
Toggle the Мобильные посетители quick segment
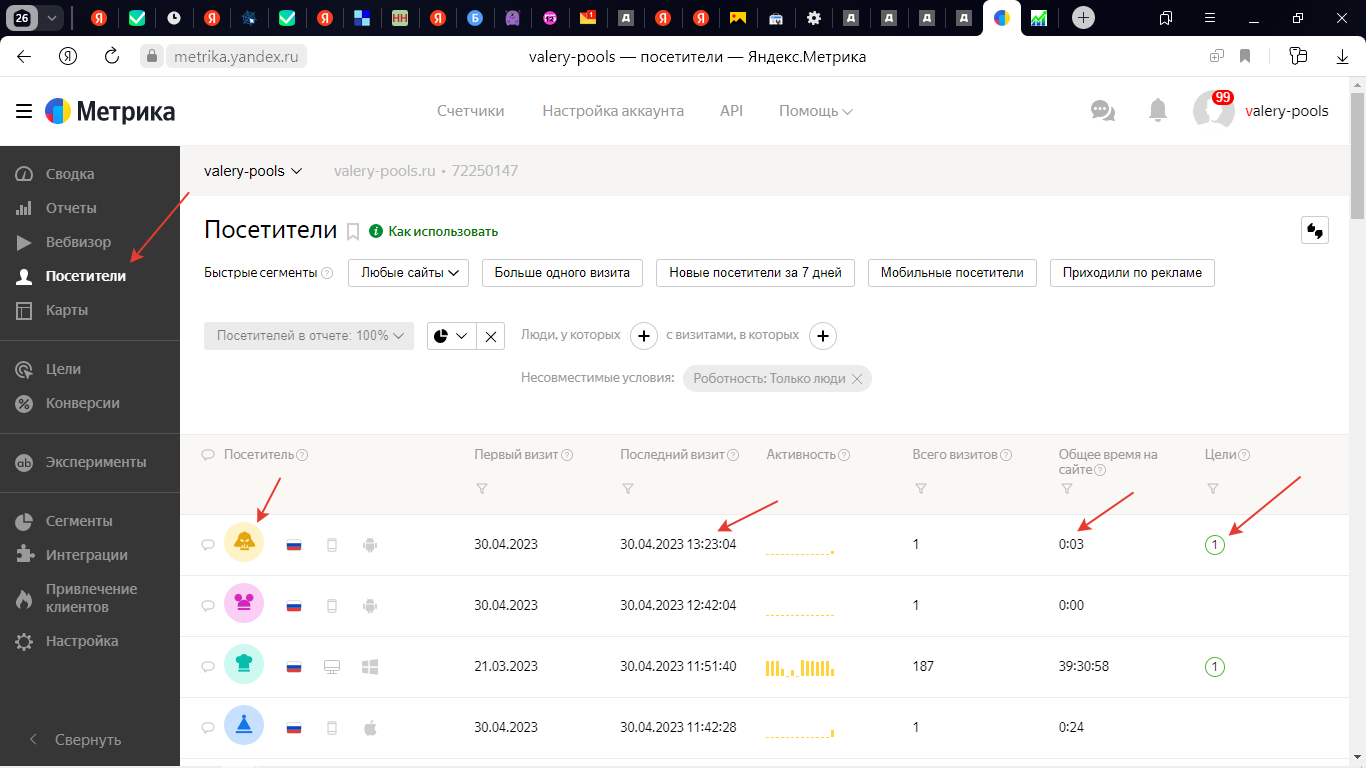951,273
